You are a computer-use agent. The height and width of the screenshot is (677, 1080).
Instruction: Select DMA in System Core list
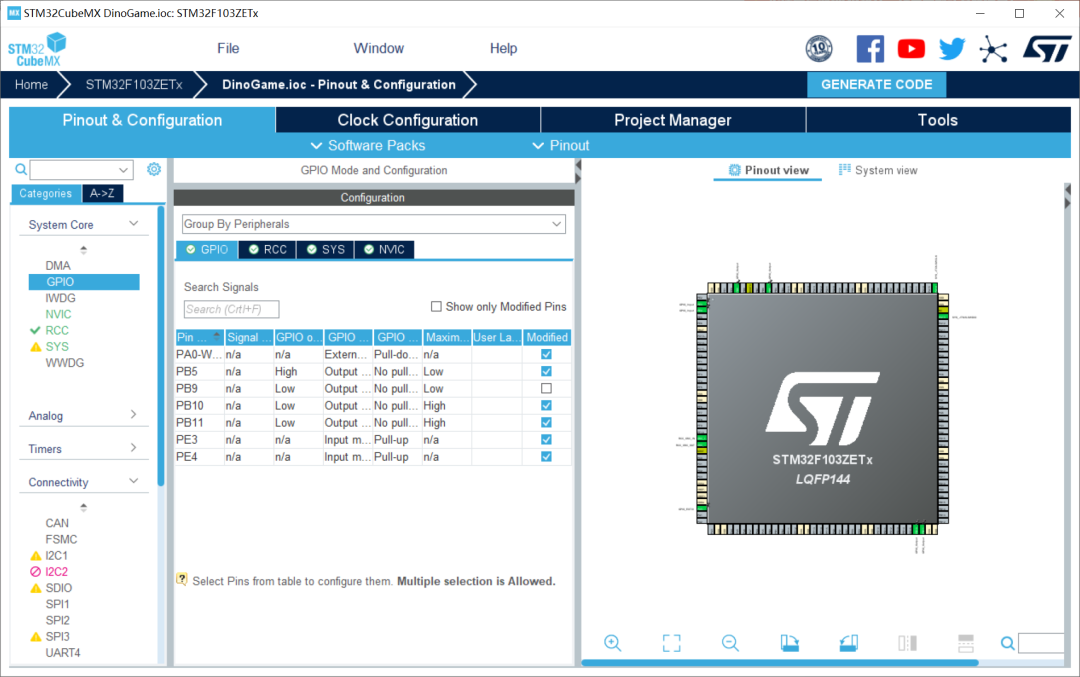pos(58,265)
